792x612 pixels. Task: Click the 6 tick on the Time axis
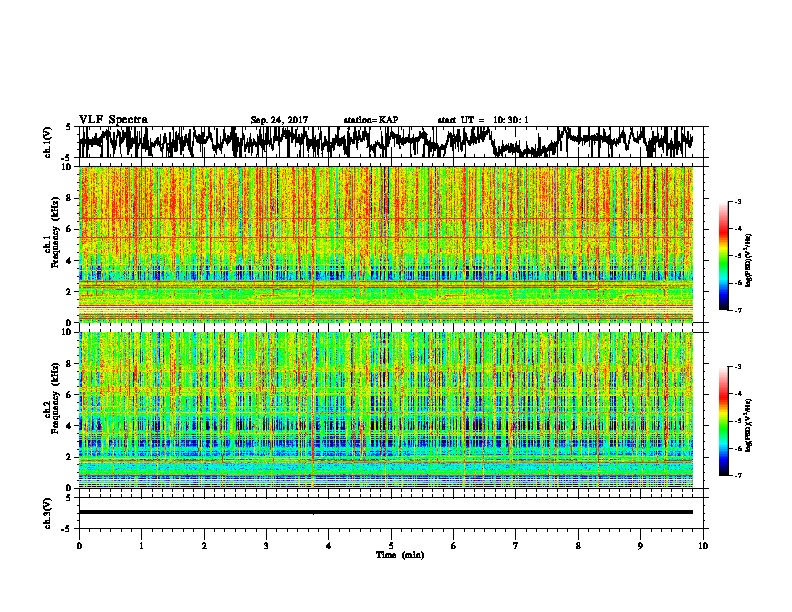(454, 546)
